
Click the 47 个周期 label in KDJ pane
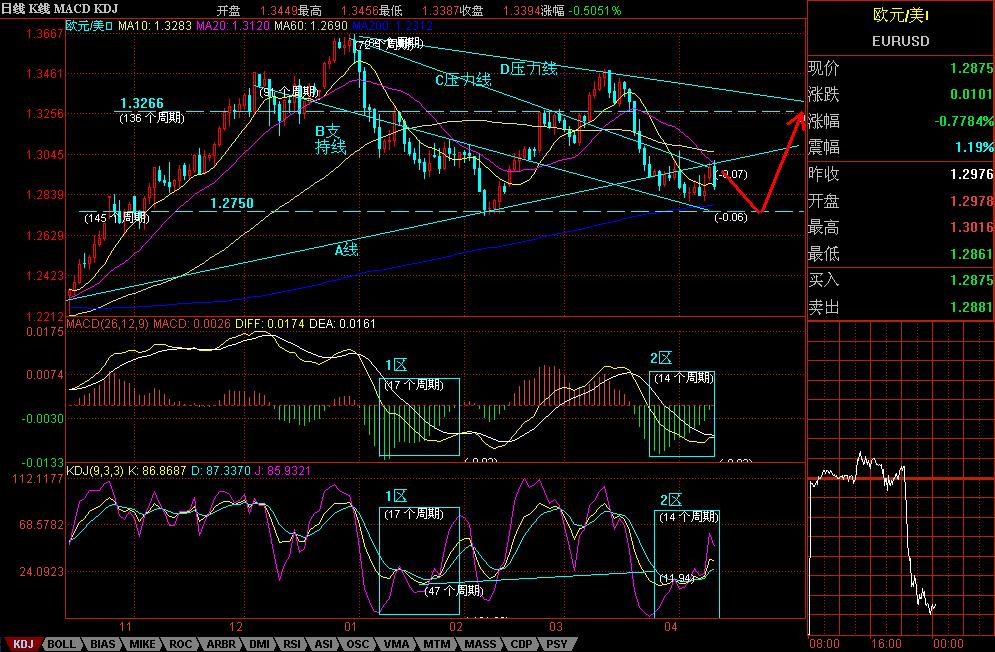(454, 590)
